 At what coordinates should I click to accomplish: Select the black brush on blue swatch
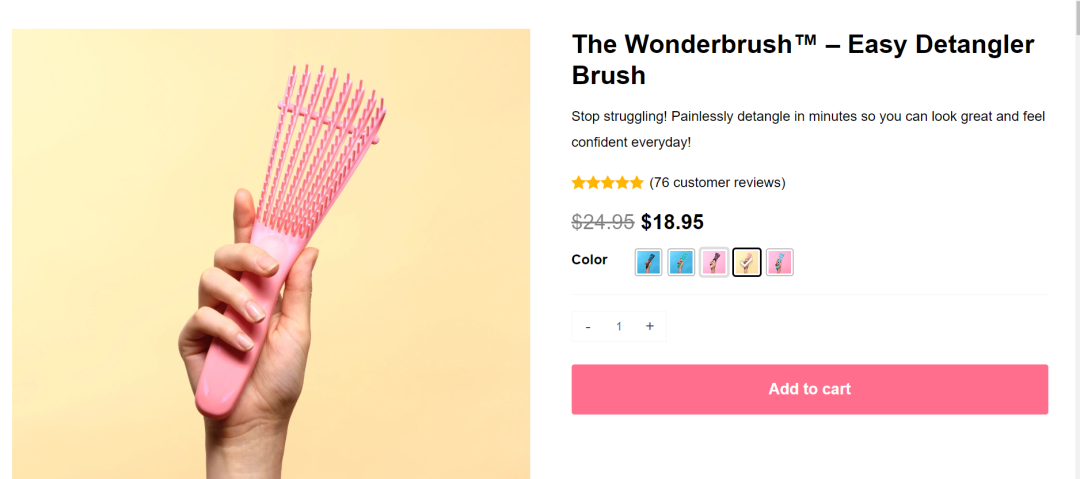click(x=648, y=262)
